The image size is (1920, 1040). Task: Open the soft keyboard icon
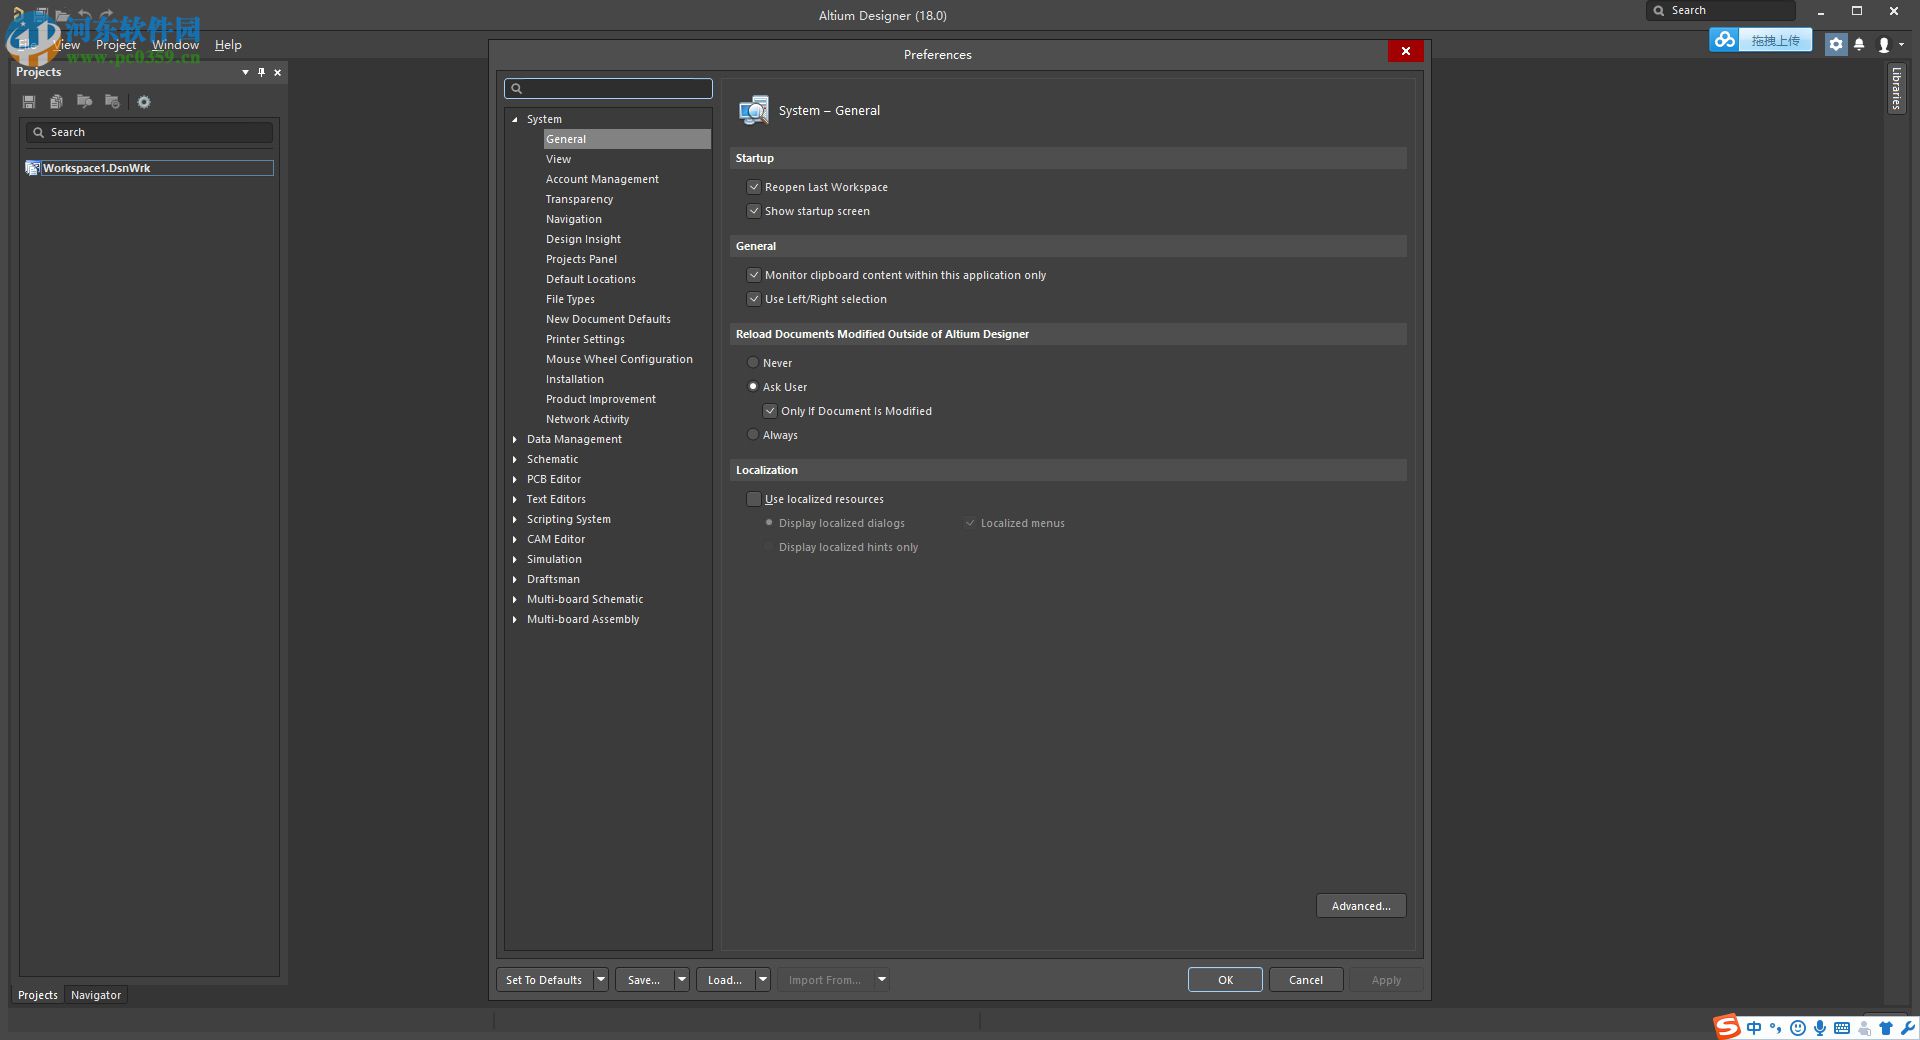click(x=1842, y=1028)
